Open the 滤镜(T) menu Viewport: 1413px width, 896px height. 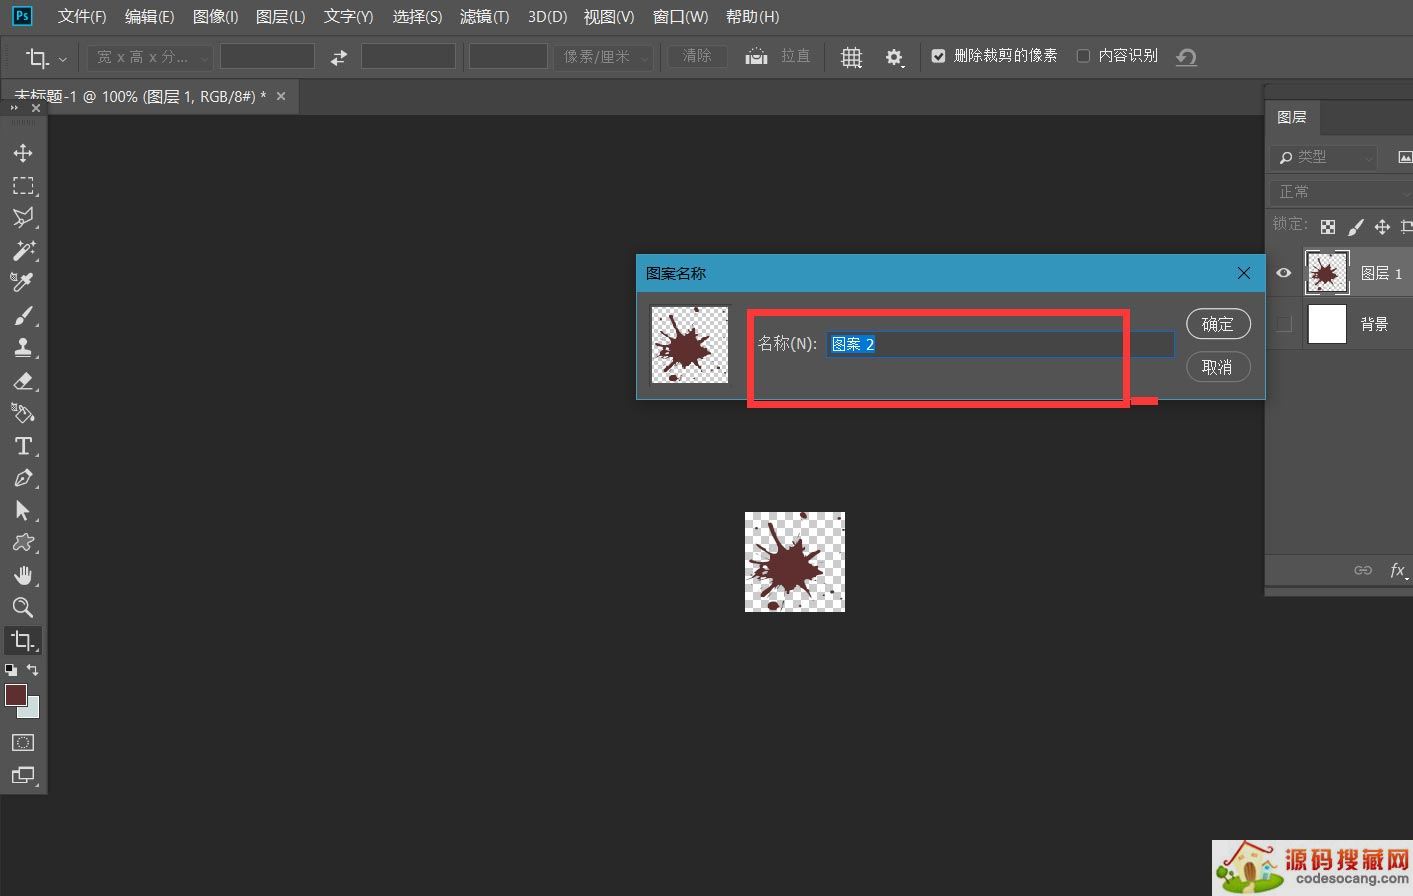[484, 17]
